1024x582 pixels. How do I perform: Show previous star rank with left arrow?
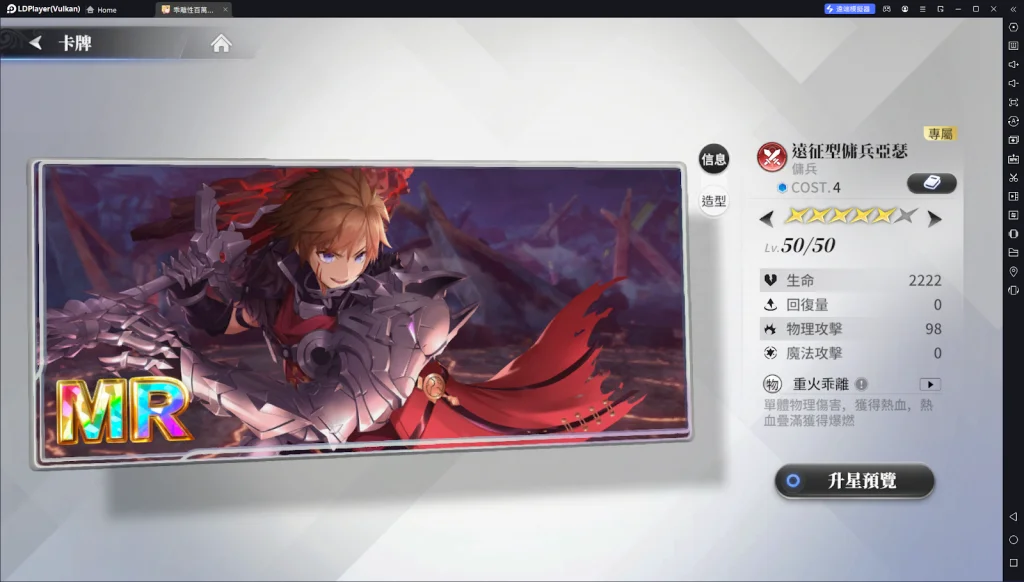pyautogui.click(x=767, y=218)
